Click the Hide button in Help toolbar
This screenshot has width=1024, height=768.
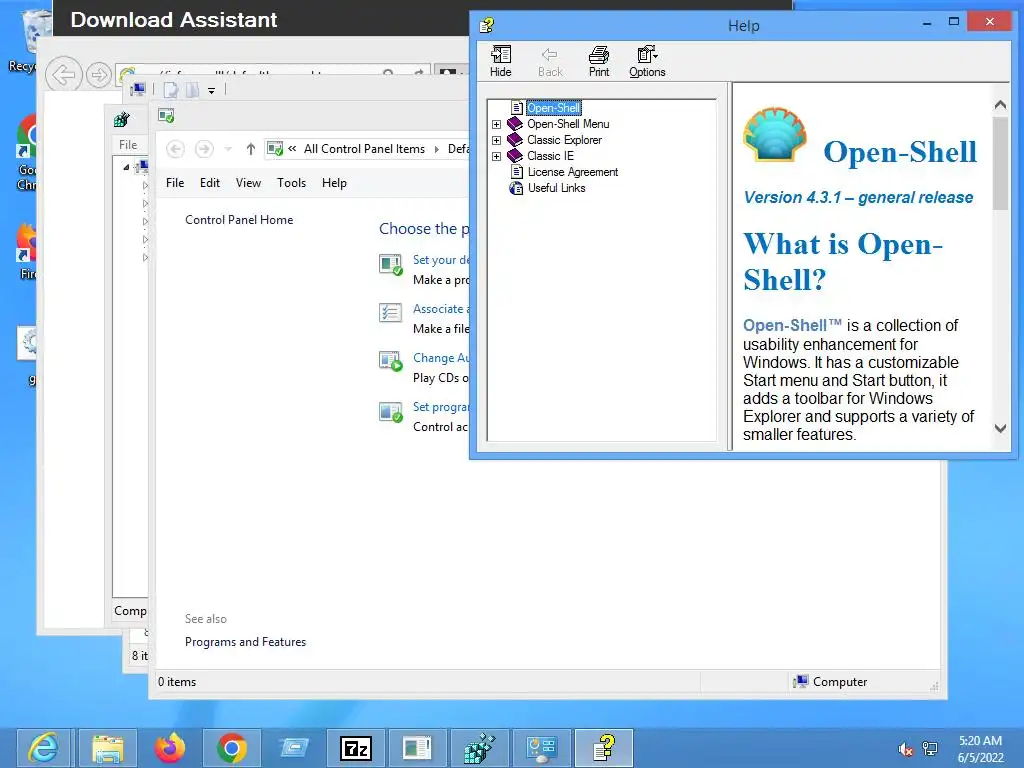click(x=501, y=61)
